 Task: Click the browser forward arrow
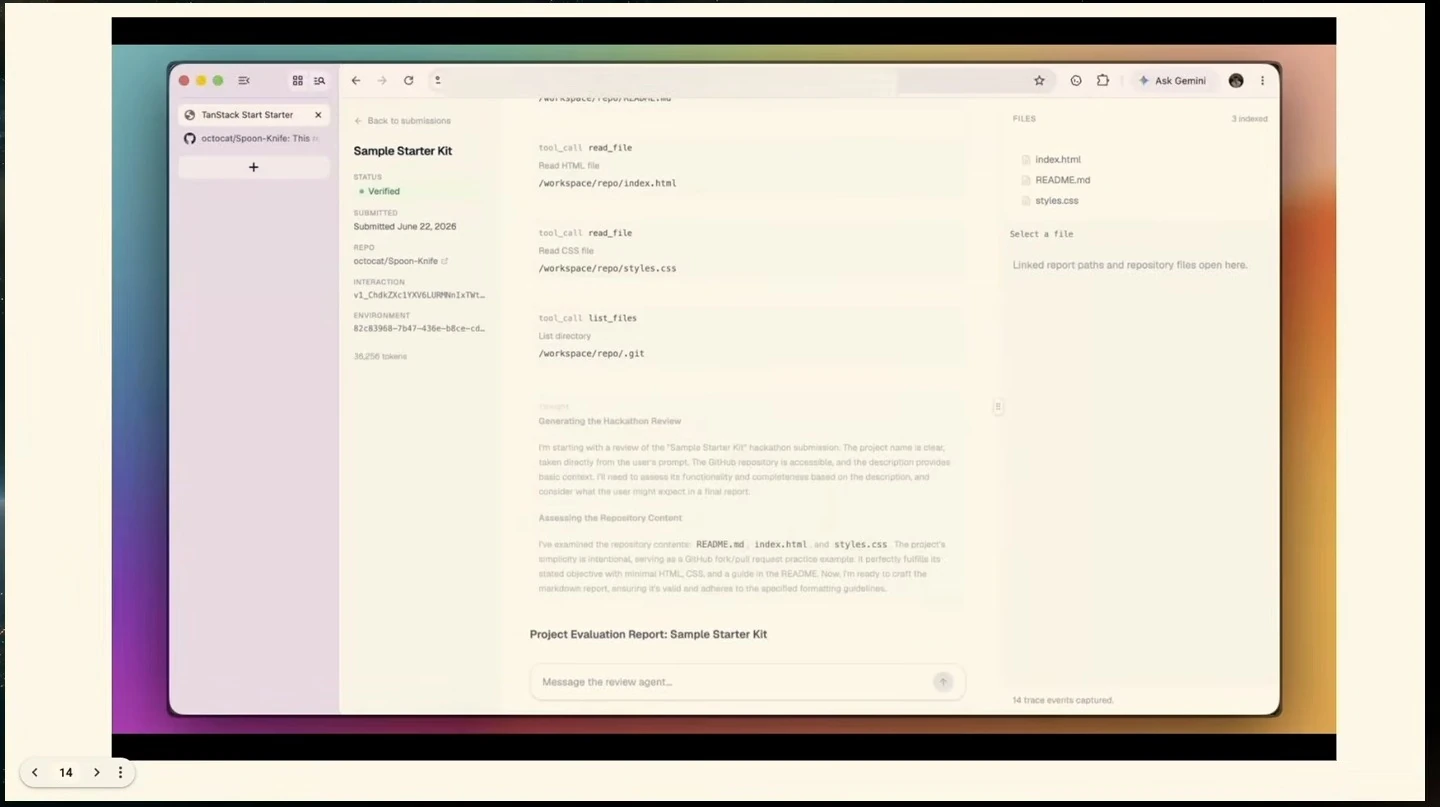click(x=382, y=81)
